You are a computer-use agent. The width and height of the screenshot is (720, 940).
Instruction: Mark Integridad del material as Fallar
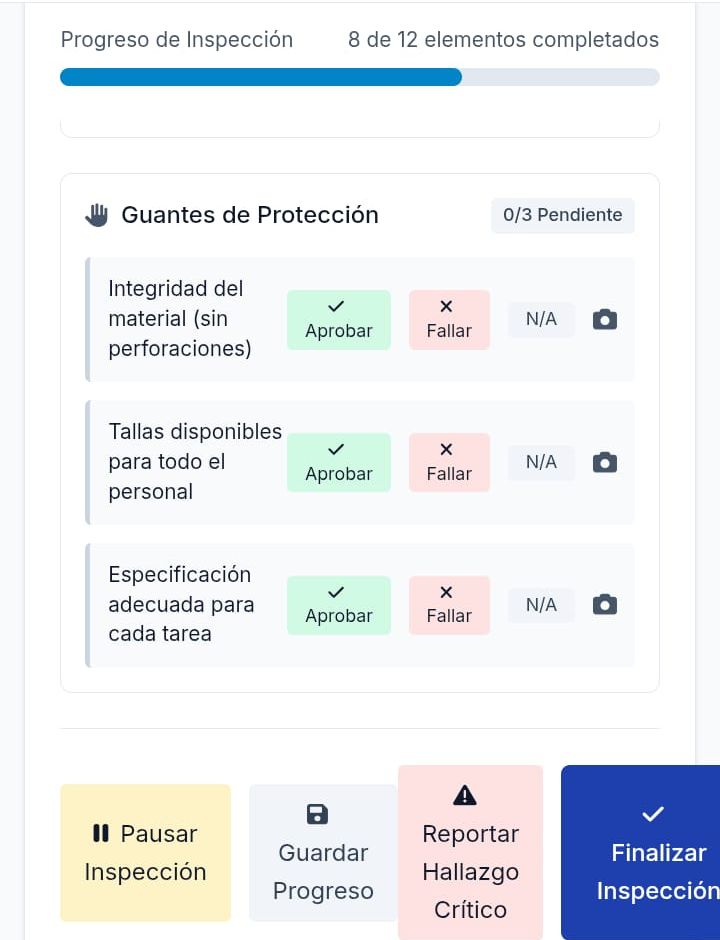(449, 320)
